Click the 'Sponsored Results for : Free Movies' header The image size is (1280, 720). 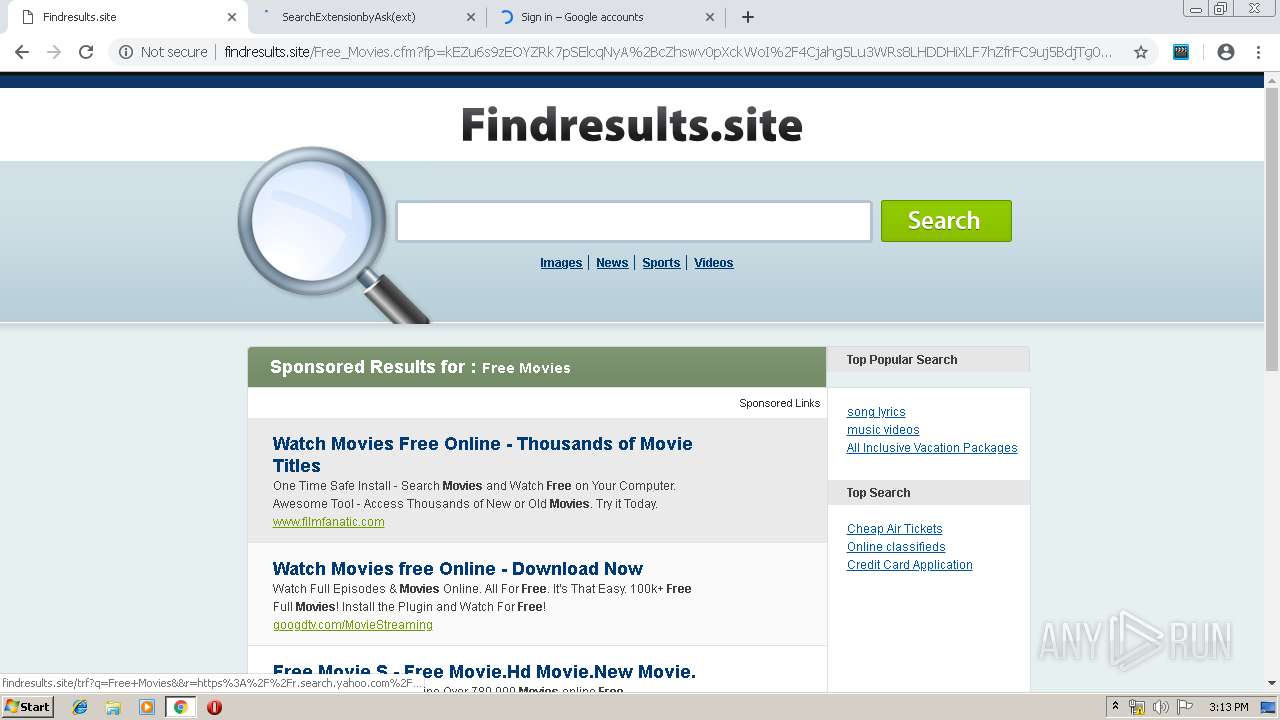point(537,367)
